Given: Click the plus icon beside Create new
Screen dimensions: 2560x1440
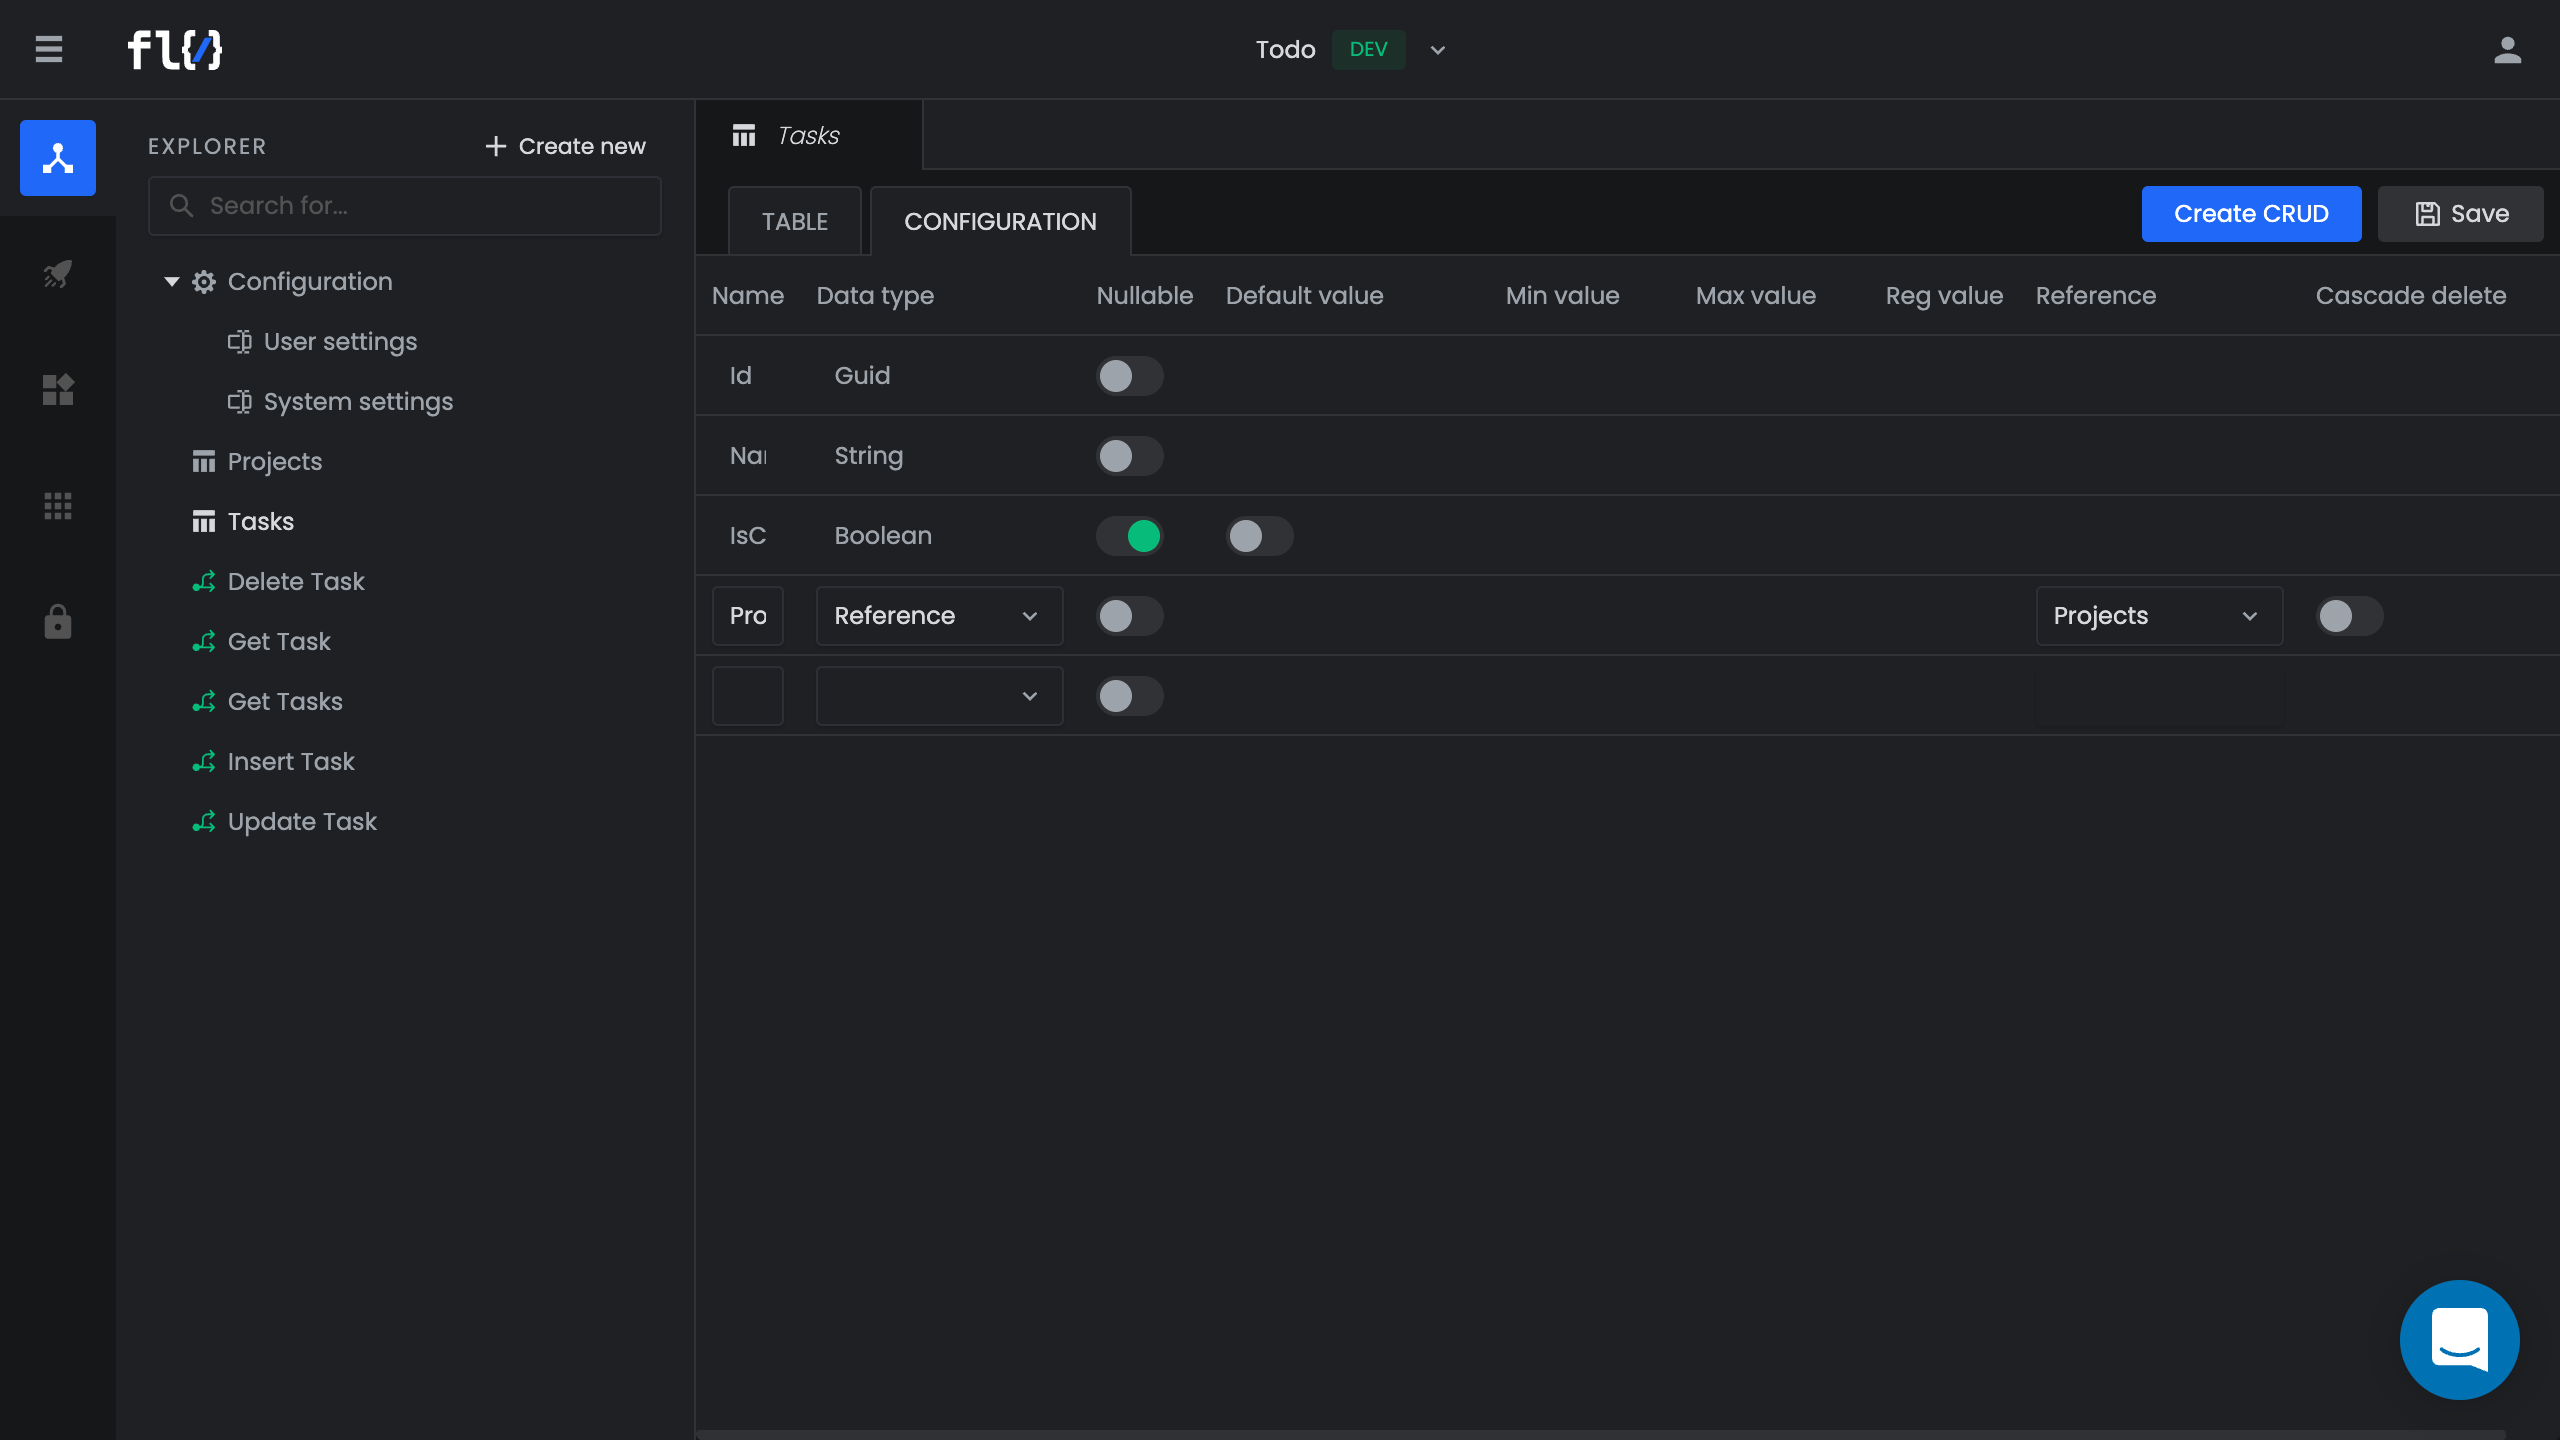Looking at the screenshot, I should pos(496,146).
